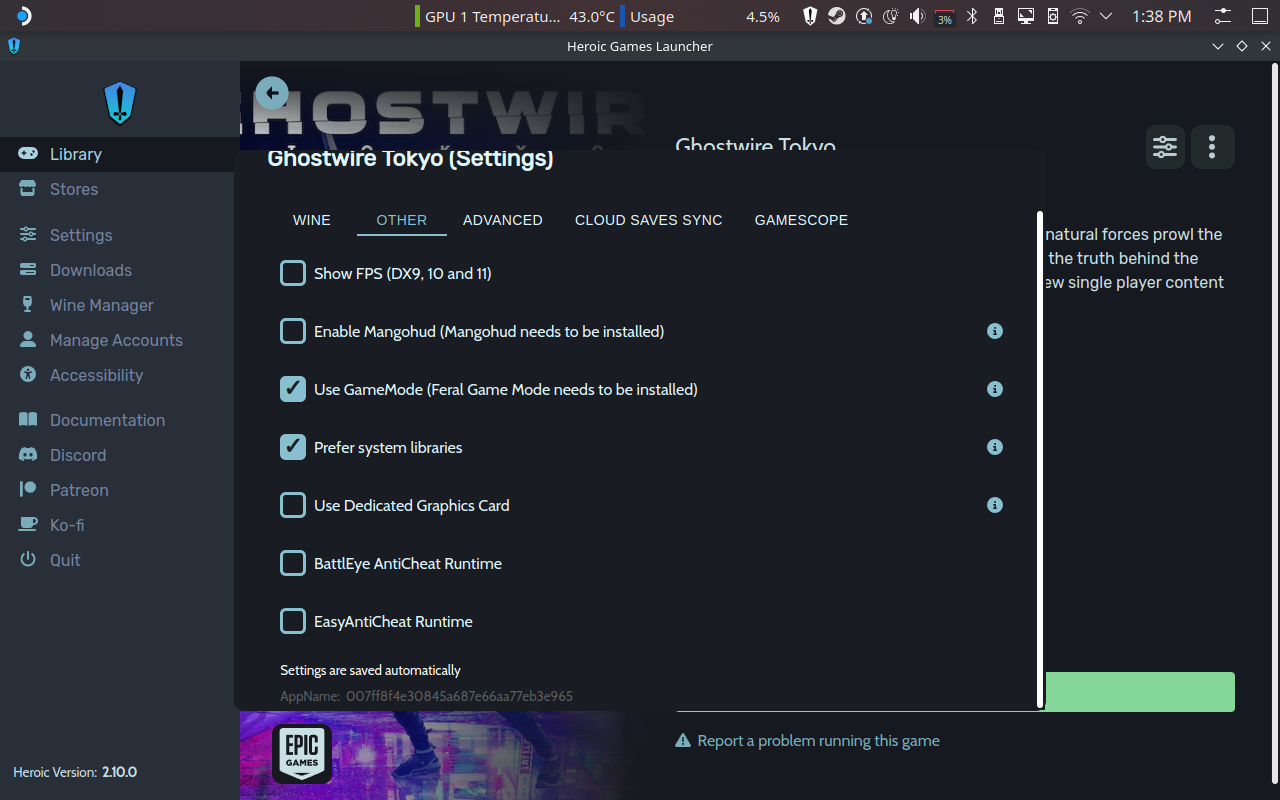Screen dimensions: 1280x800
Task: Enable EasyAntiCheat Runtime checkbox
Action: 293,621
